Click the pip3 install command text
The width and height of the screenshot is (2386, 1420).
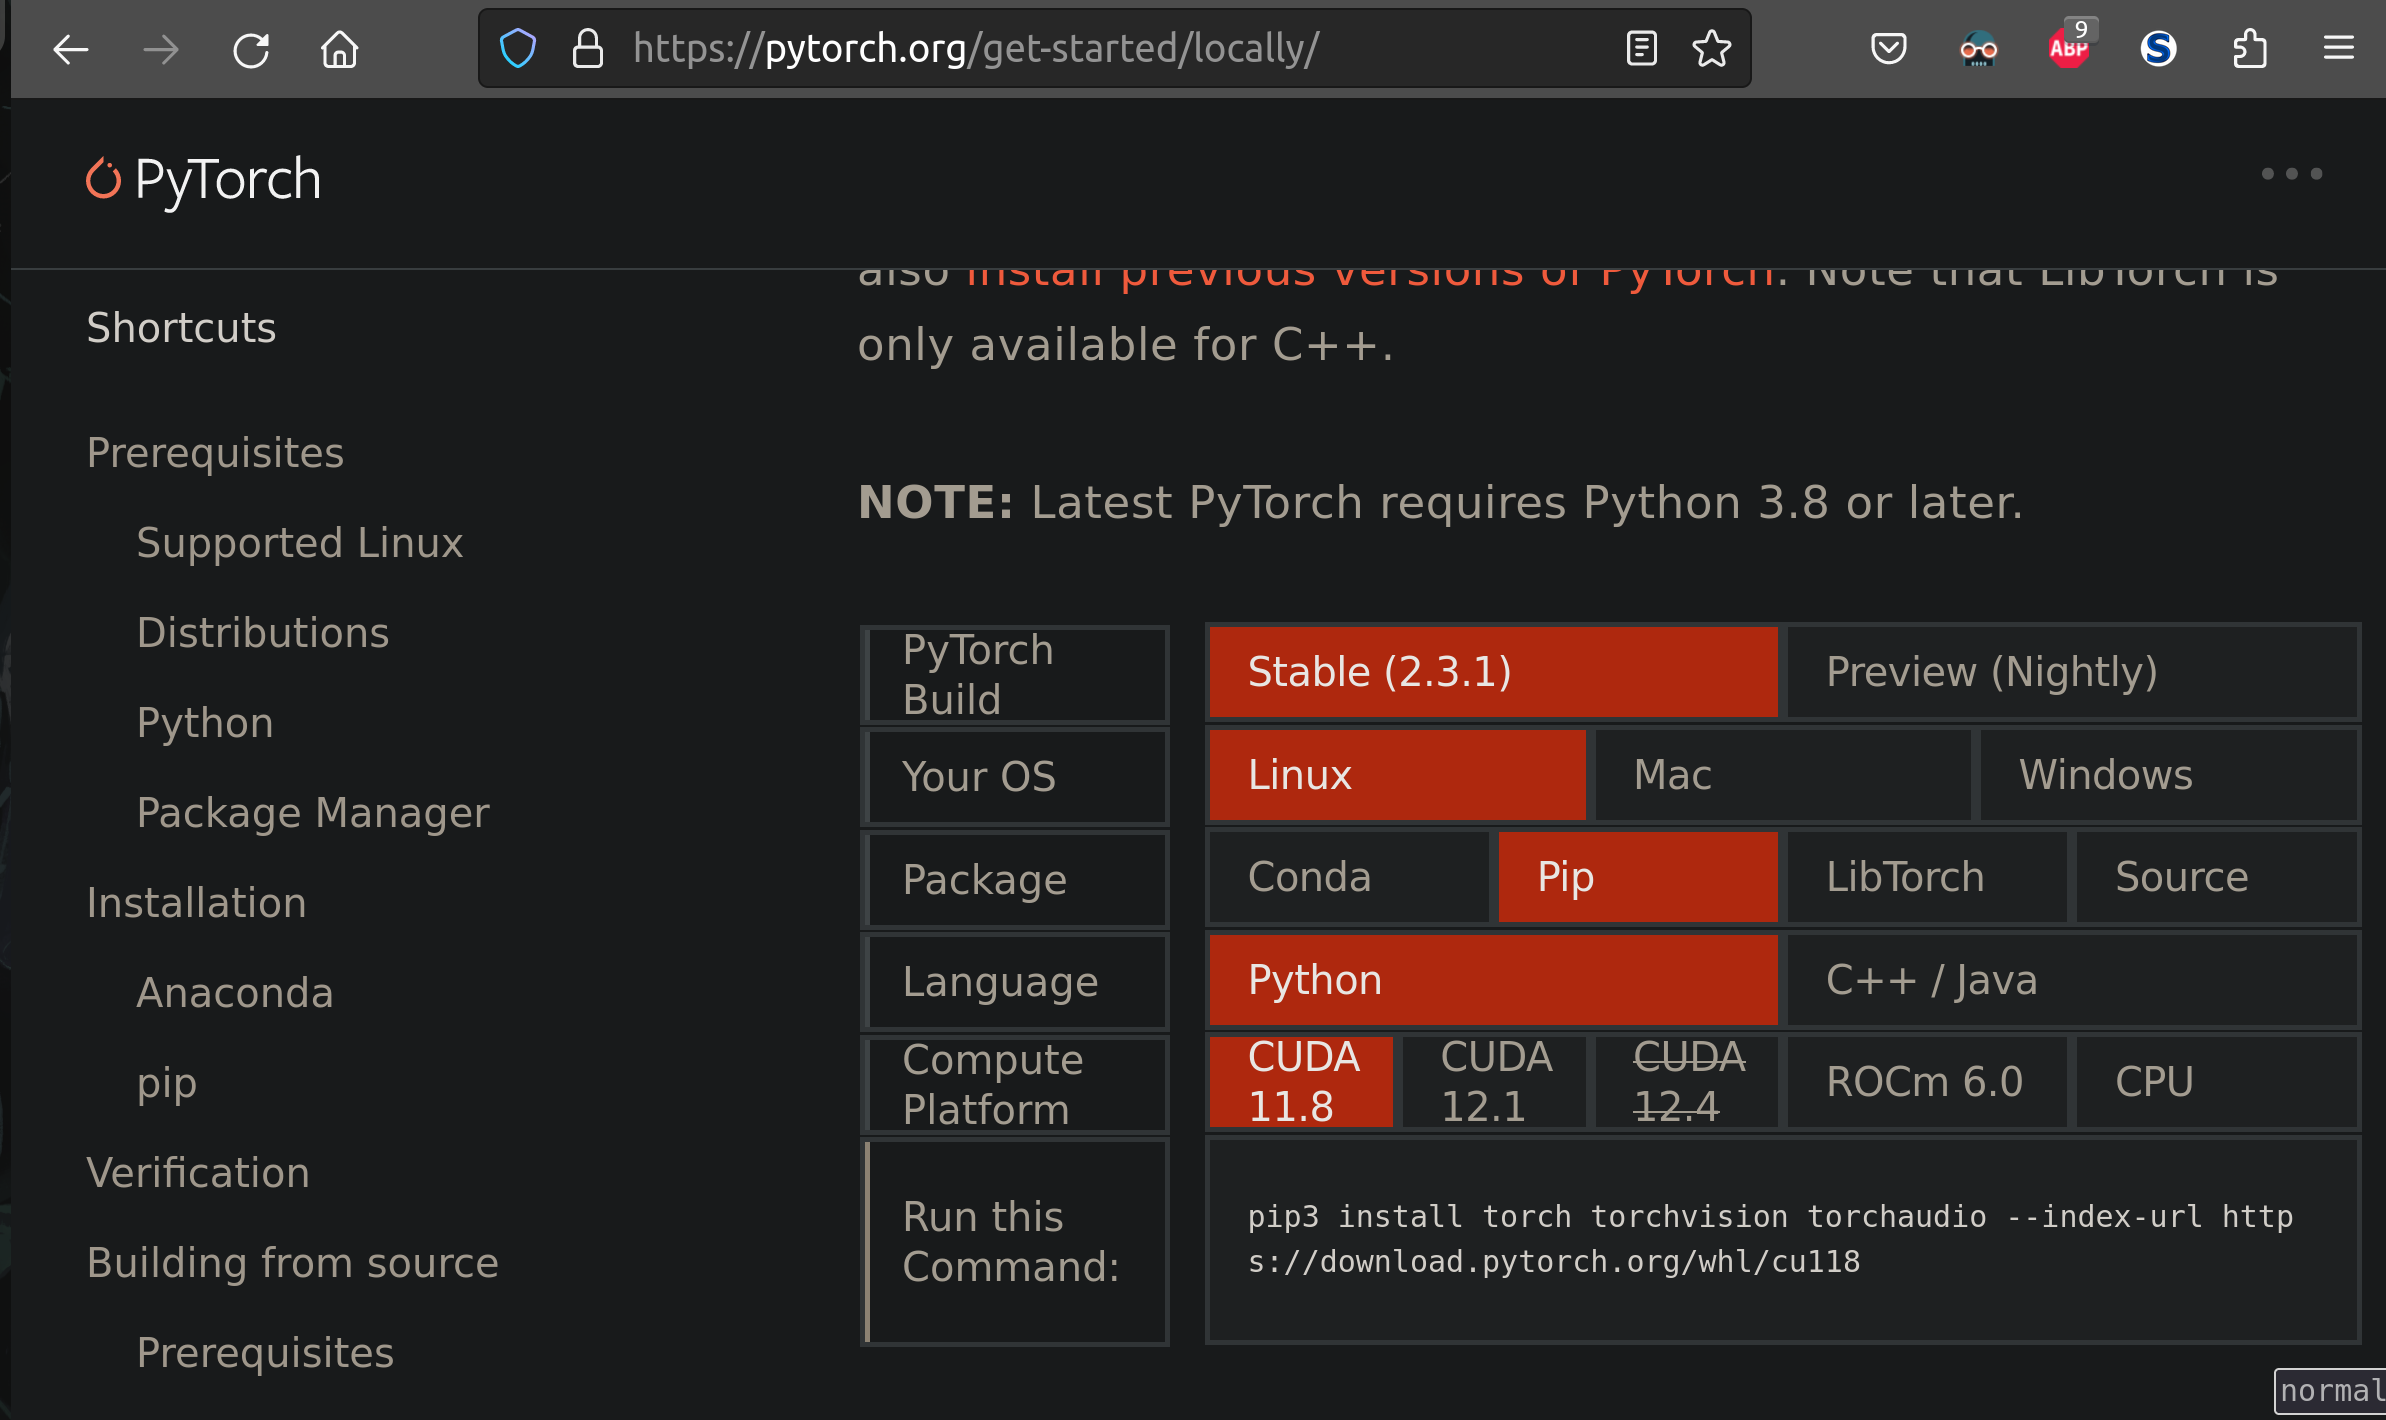(1770, 1239)
